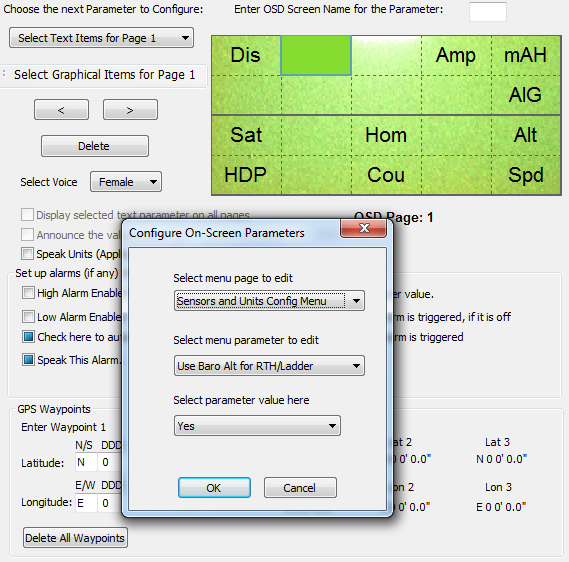This screenshot has width=569, height=562.
Task: Click the Delete All Waypoints button
Action: click(75, 538)
